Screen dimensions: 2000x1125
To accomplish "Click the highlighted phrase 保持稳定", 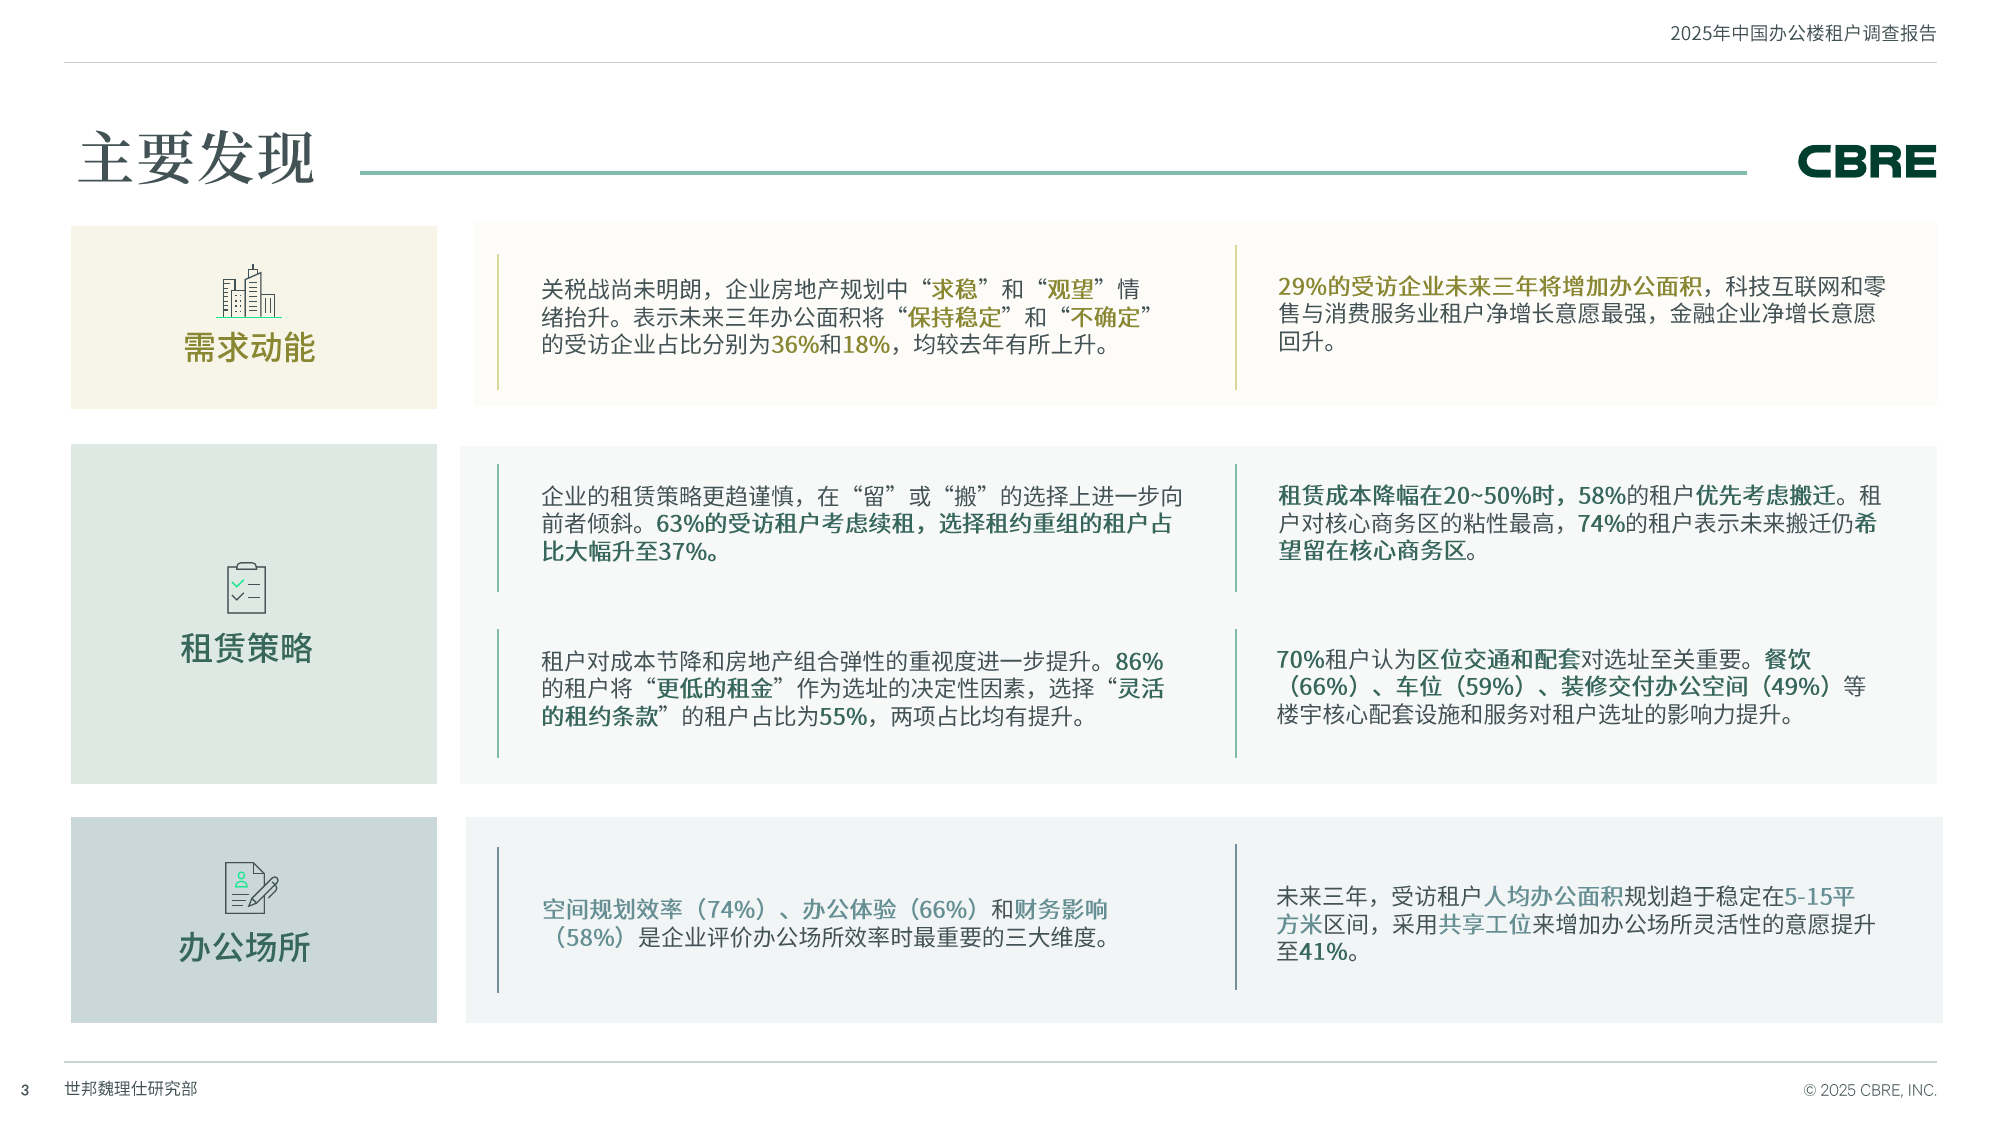I will [954, 317].
